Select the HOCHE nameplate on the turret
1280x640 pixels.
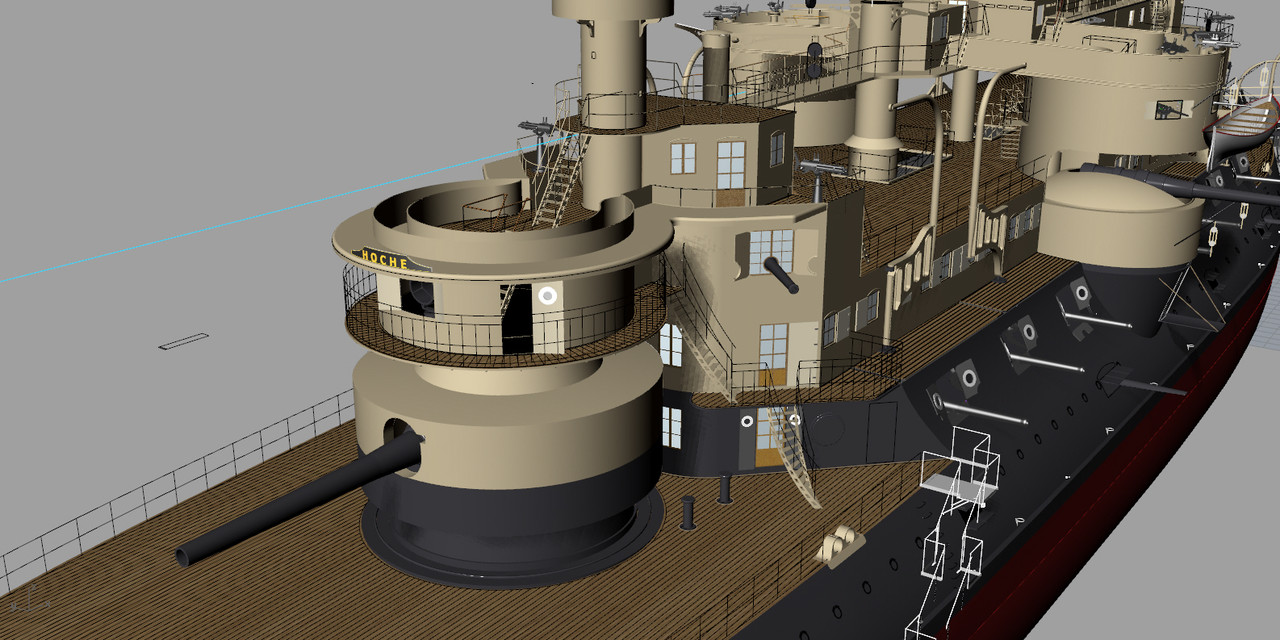point(390,260)
